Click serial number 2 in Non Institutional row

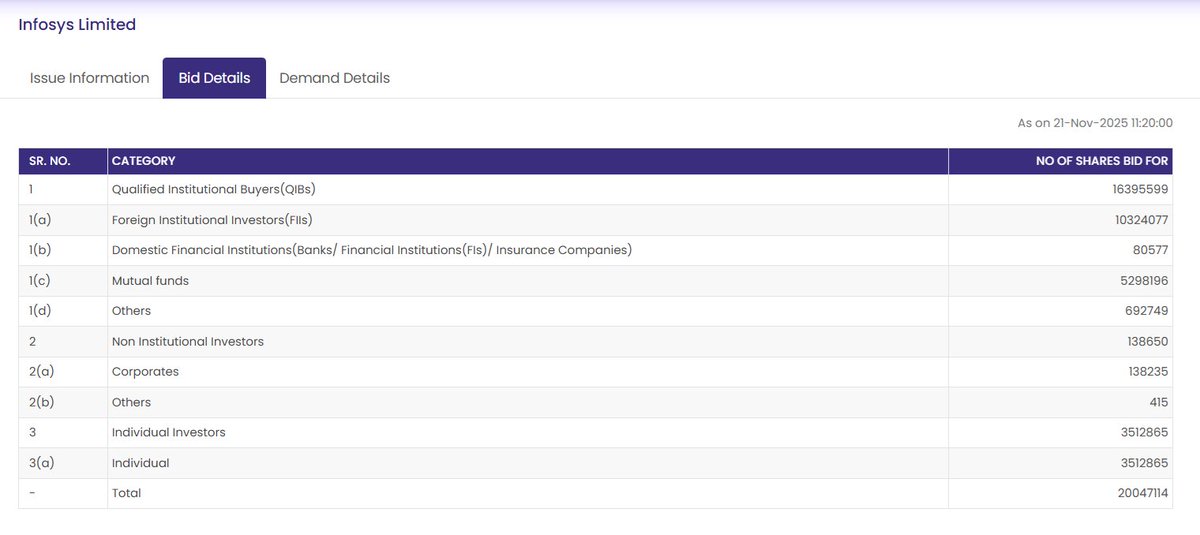33,341
